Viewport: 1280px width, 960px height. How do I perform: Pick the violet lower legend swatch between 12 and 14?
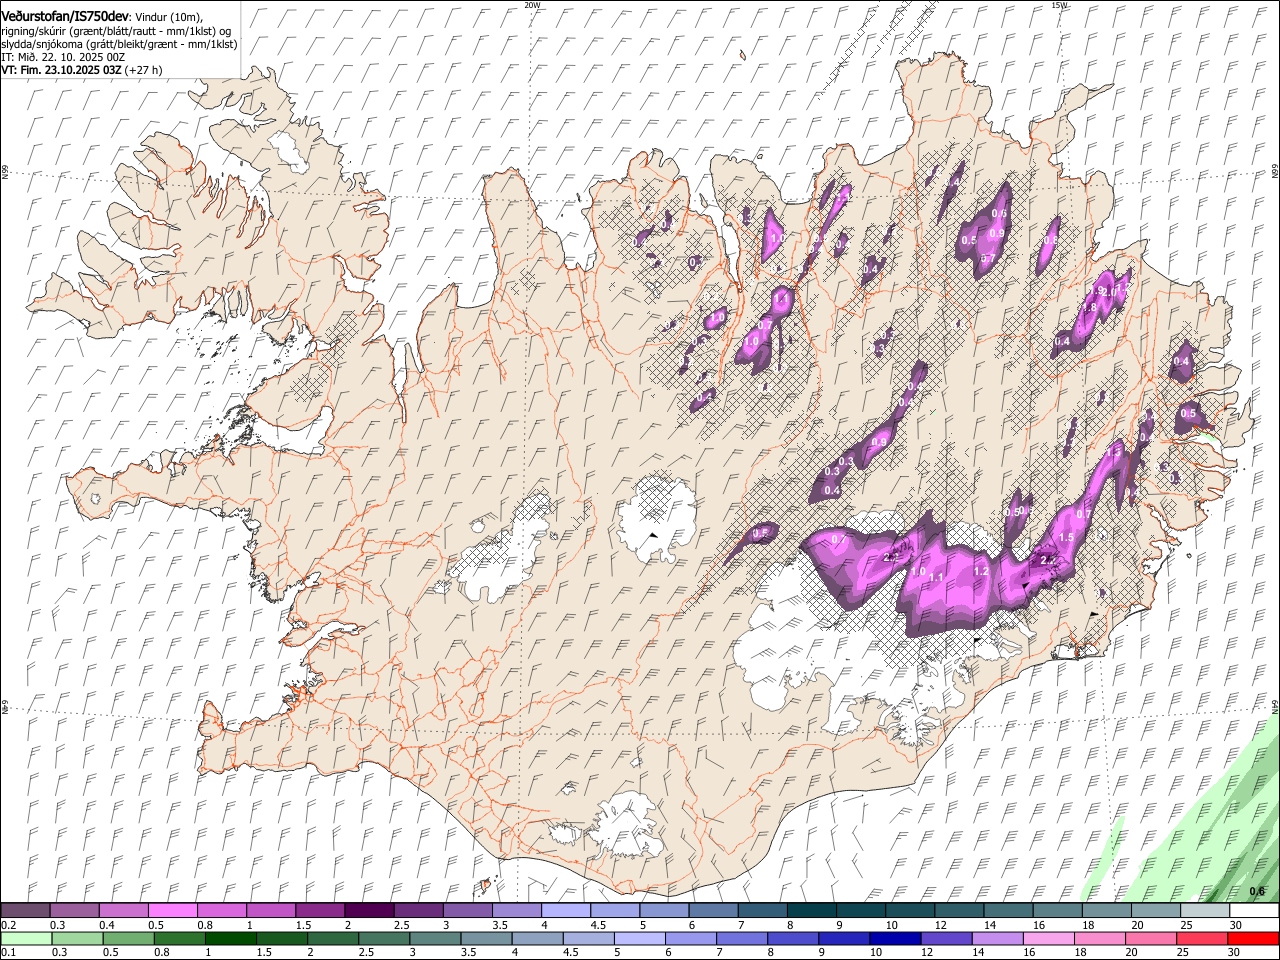pyautogui.click(x=945, y=938)
